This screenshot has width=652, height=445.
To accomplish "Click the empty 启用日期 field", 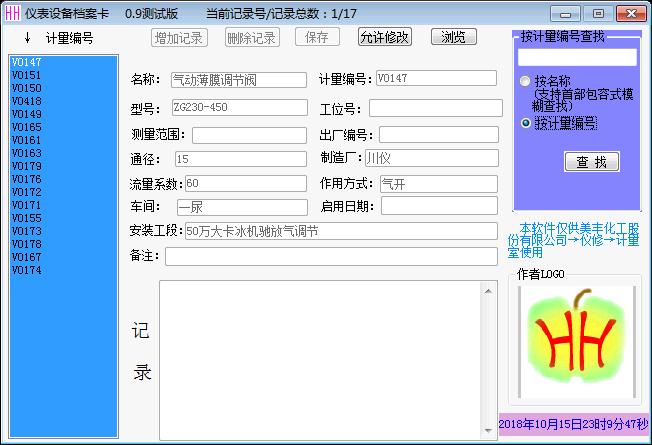I will (x=439, y=206).
